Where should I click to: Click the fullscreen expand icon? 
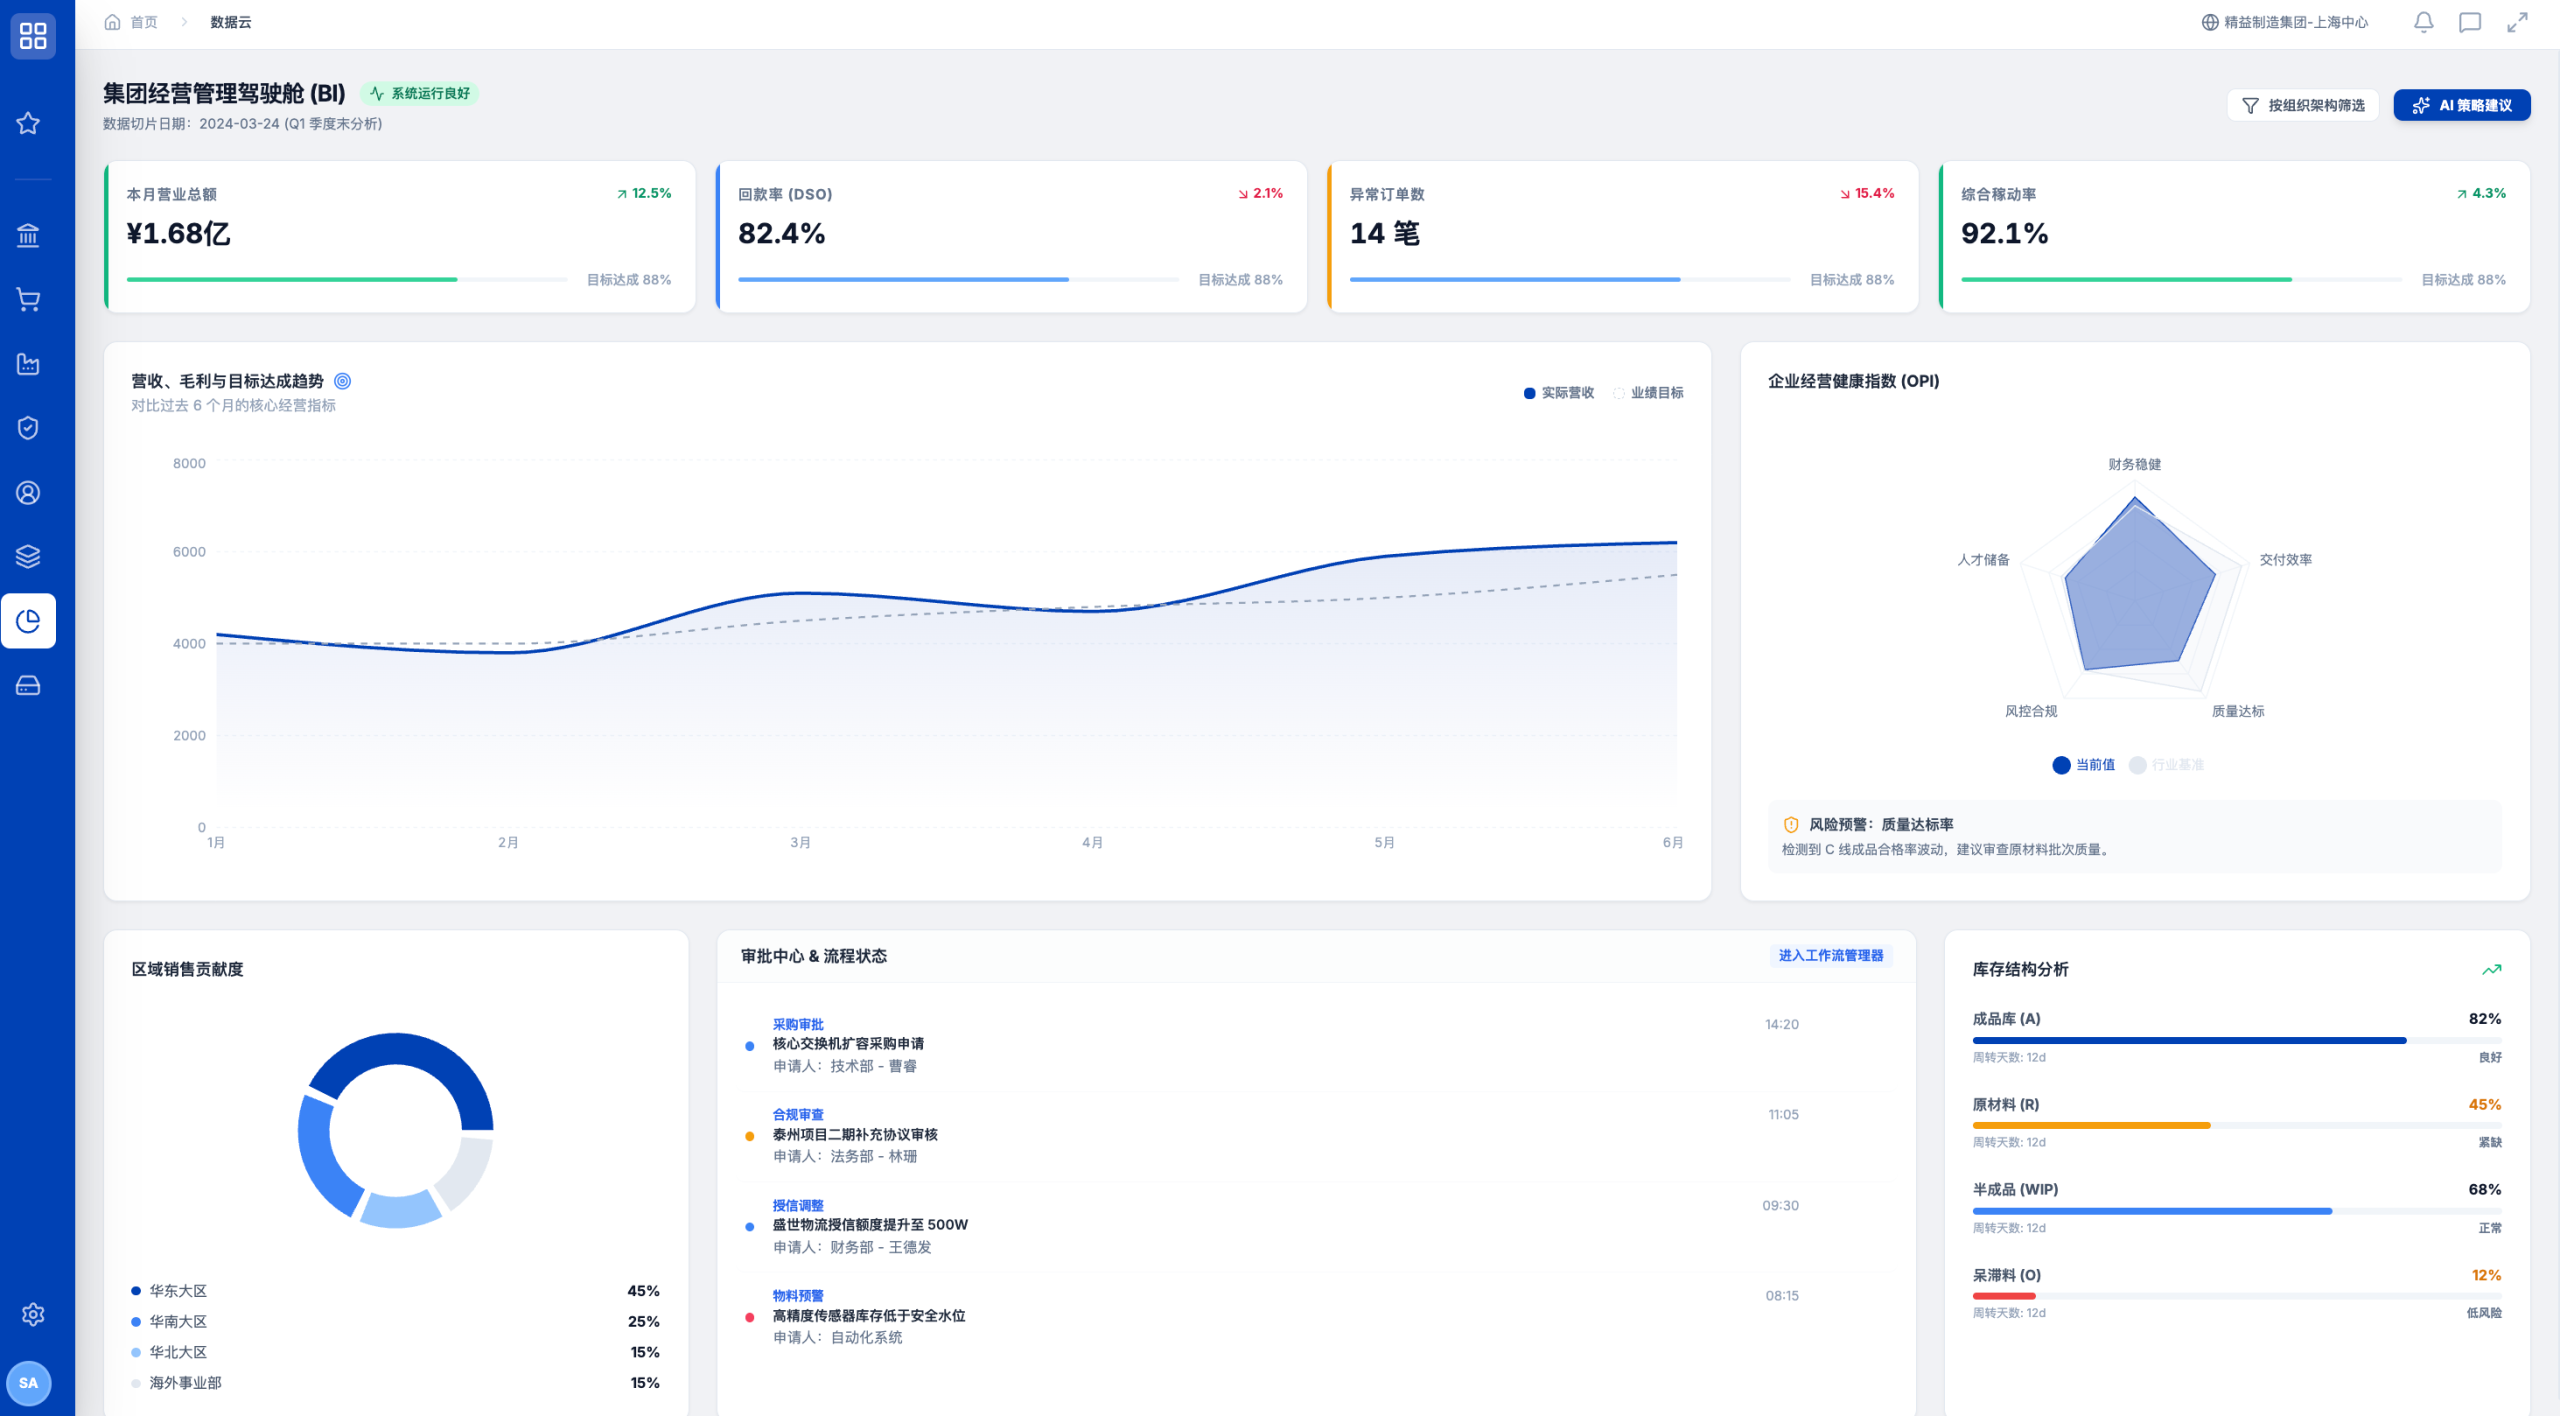pos(2517,22)
